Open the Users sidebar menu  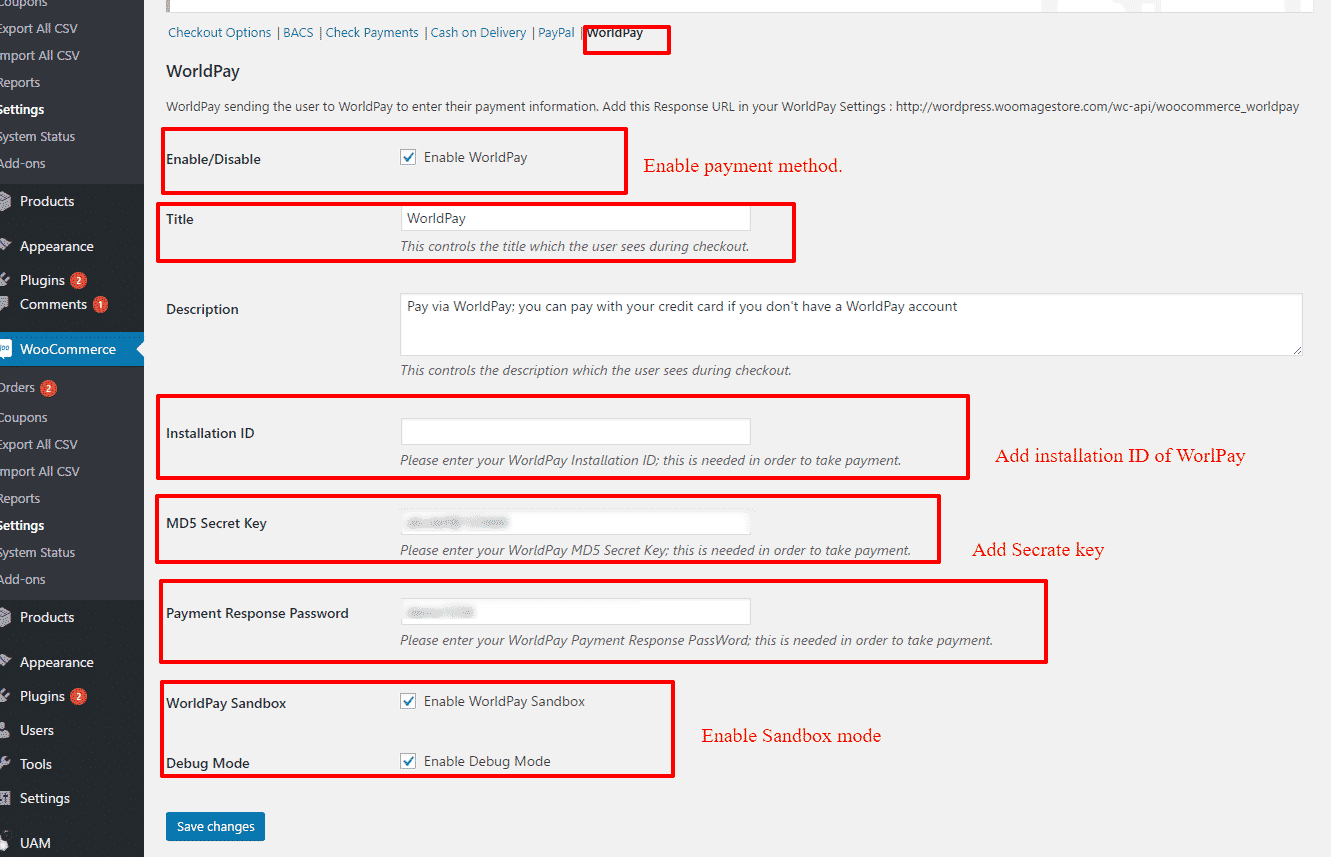[x=37, y=730]
